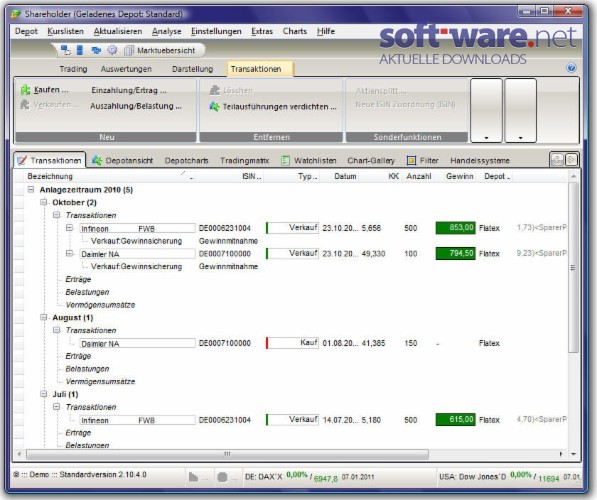This screenshot has width=597, height=500.
Task: Click the grey circle icon in status bar
Action: [222, 476]
